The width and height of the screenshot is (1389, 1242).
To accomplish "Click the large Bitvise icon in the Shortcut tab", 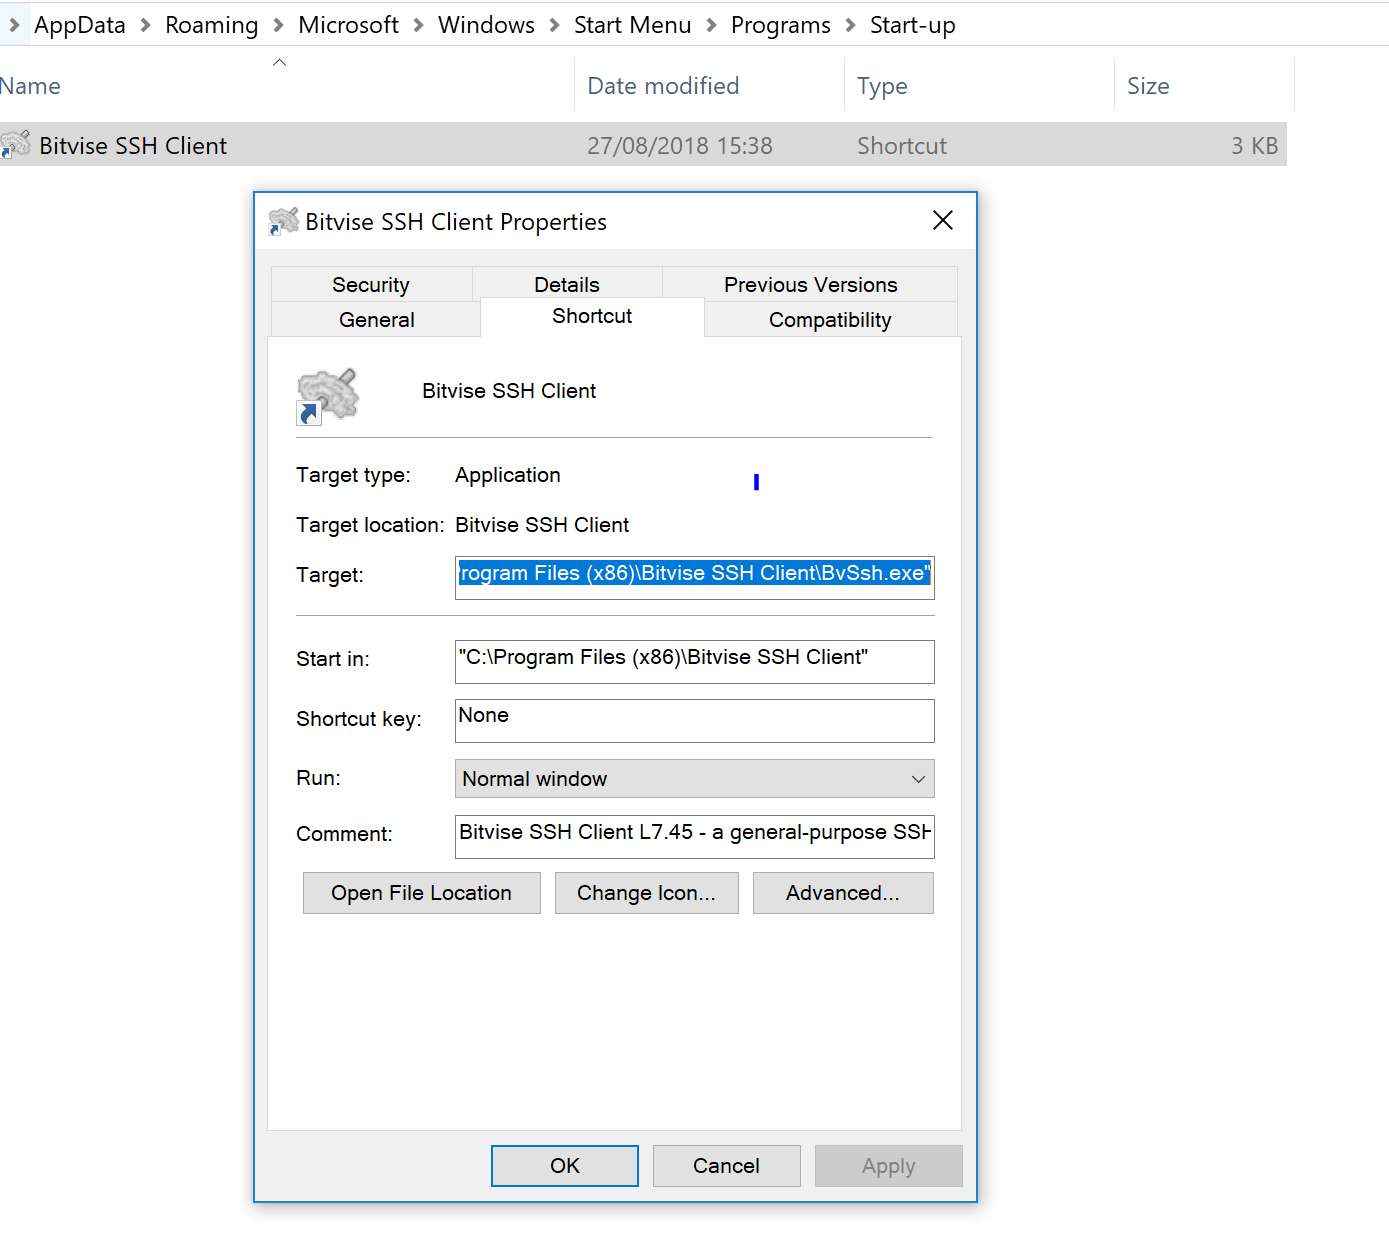I will (x=328, y=396).
